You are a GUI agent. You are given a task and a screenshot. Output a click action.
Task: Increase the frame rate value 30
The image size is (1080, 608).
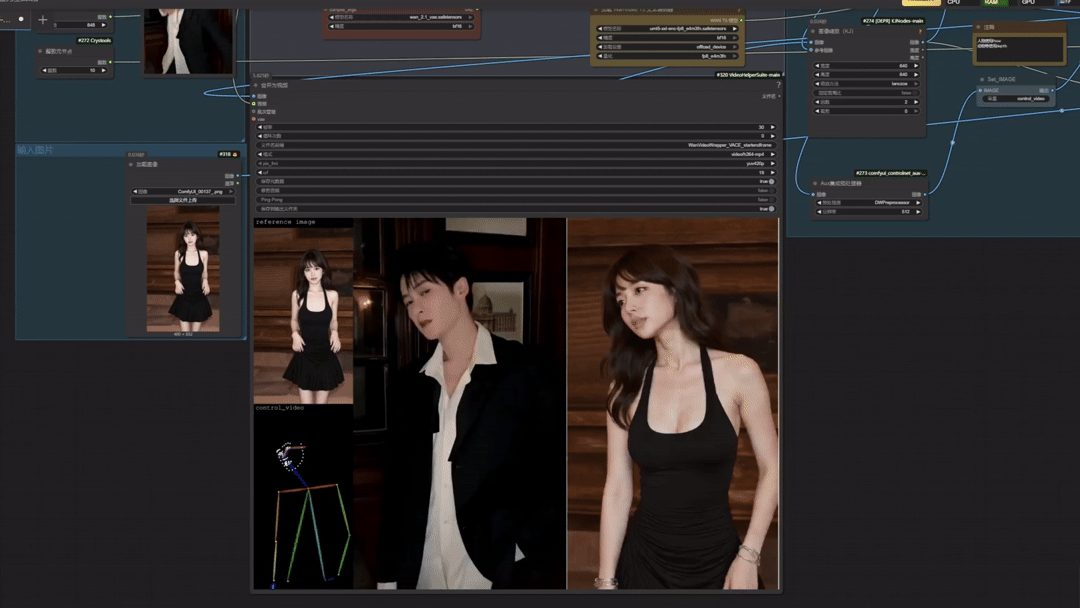[x=773, y=127]
